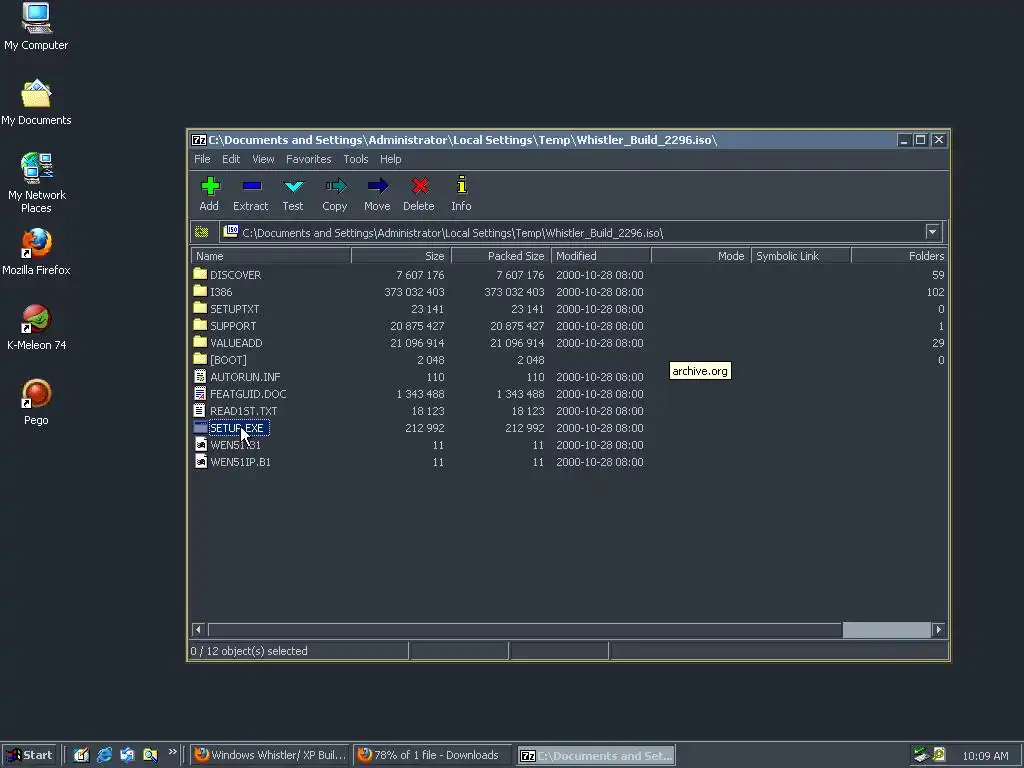This screenshot has width=1024, height=768.
Task: Open the File menu
Action: [x=202, y=159]
